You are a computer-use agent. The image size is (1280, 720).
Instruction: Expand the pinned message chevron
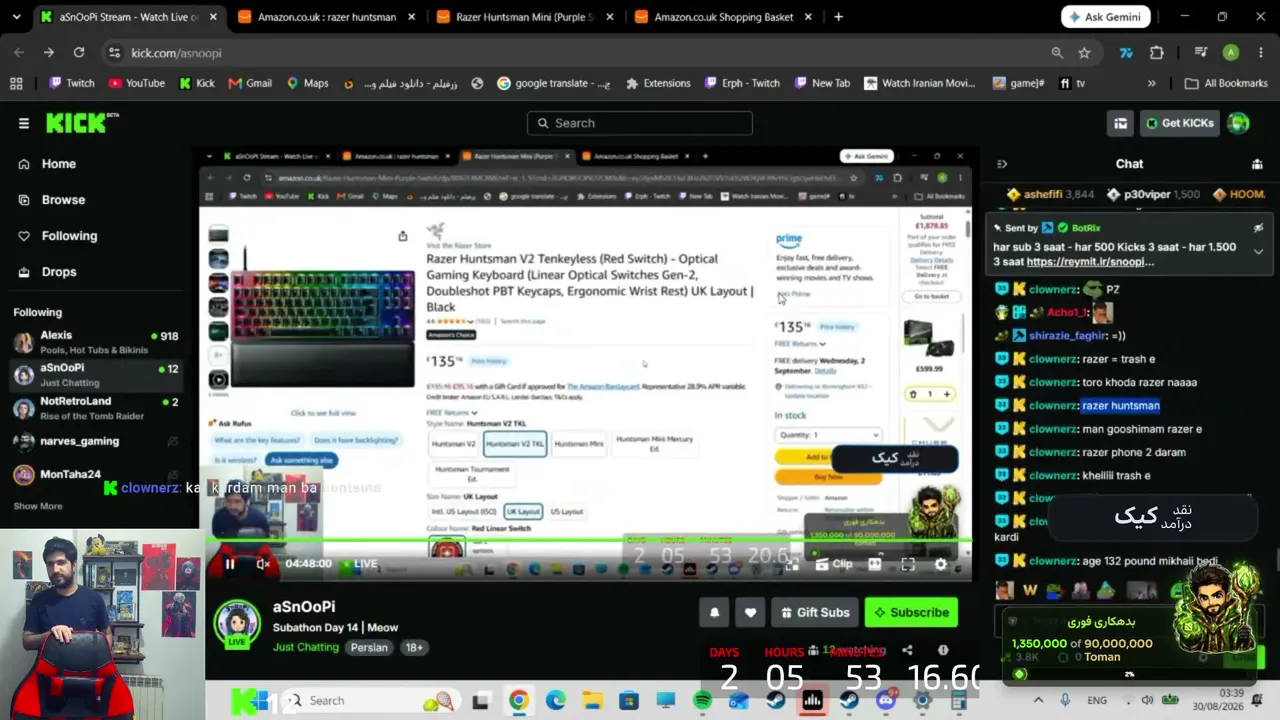pyautogui.click(x=1258, y=252)
